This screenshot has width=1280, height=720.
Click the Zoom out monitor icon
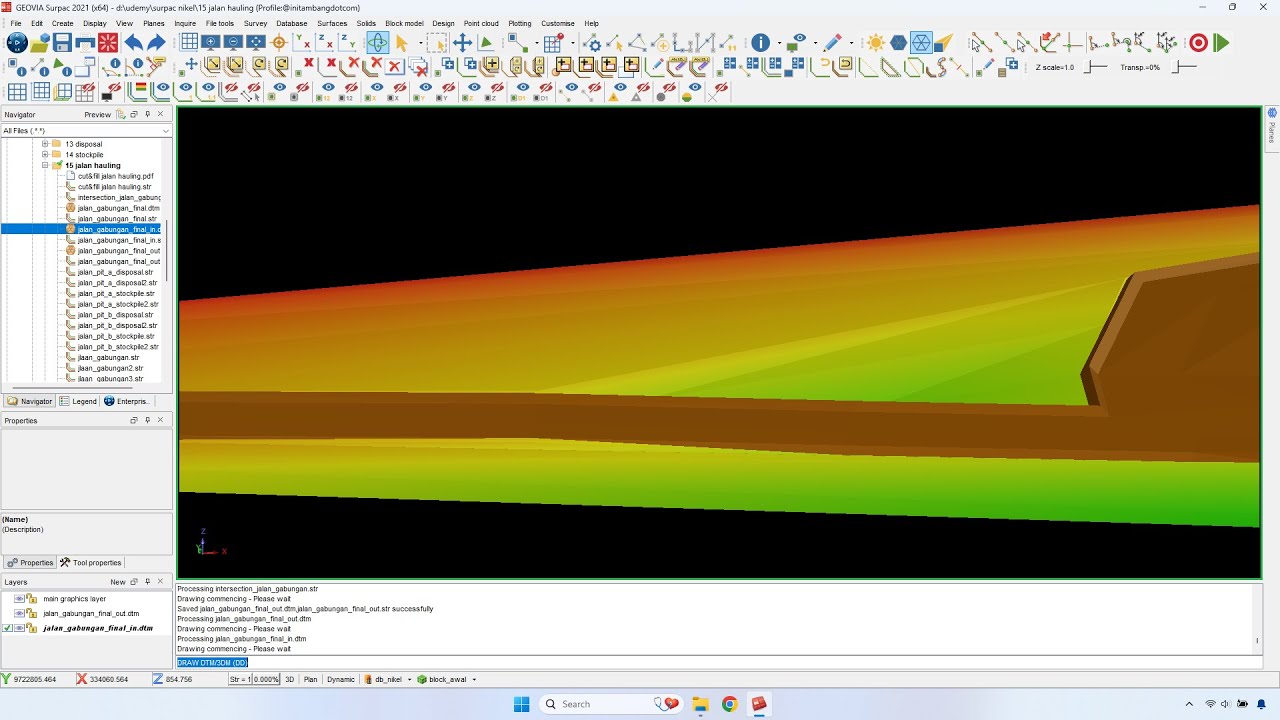[233, 42]
